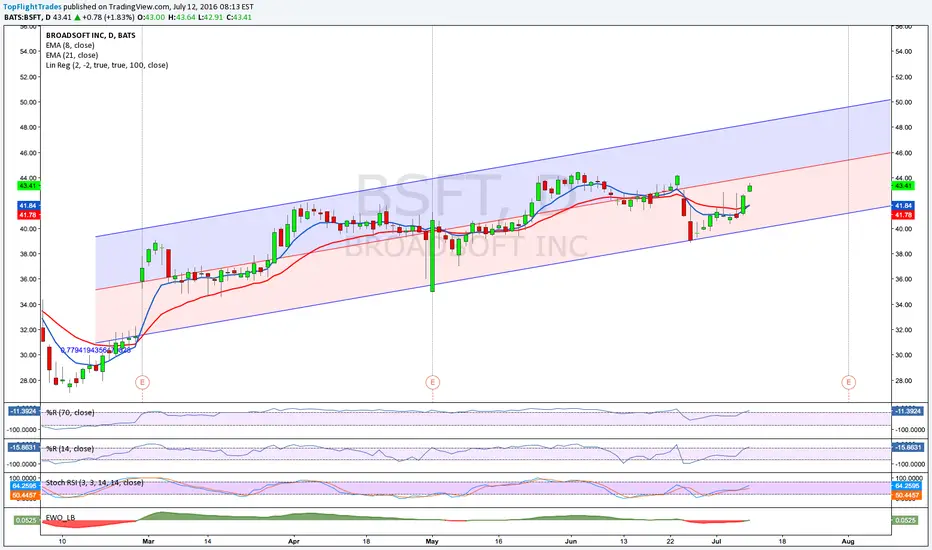Image resolution: width=932 pixels, height=550 pixels.
Task: Open the TopFlightTrades author link
Action: coord(32,7)
